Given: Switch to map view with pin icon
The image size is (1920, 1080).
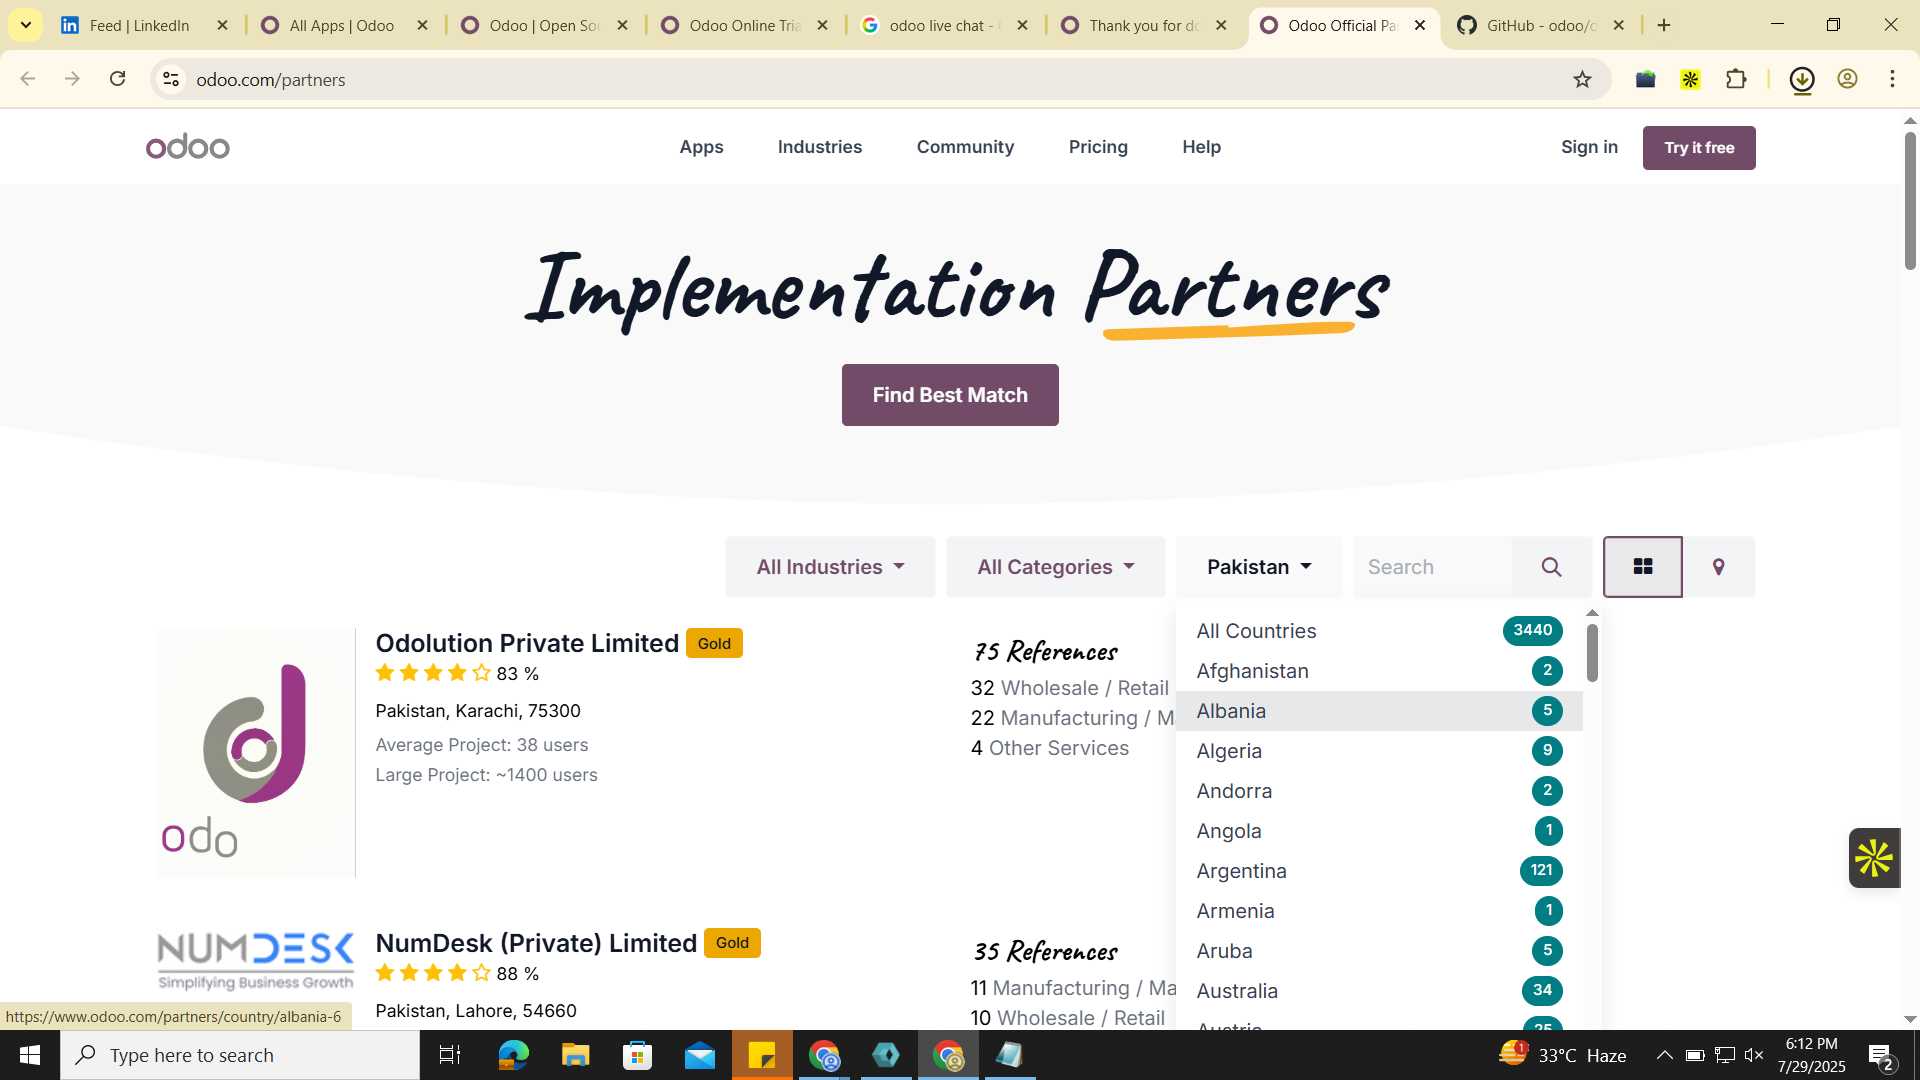Looking at the screenshot, I should pyautogui.click(x=1719, y=567).
